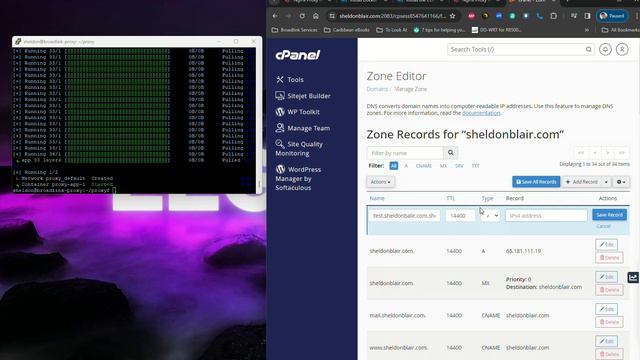Screen dimensions: 640x360
Task: Click the phone extension icon in the toolbar
Action: tap(540, 16)
